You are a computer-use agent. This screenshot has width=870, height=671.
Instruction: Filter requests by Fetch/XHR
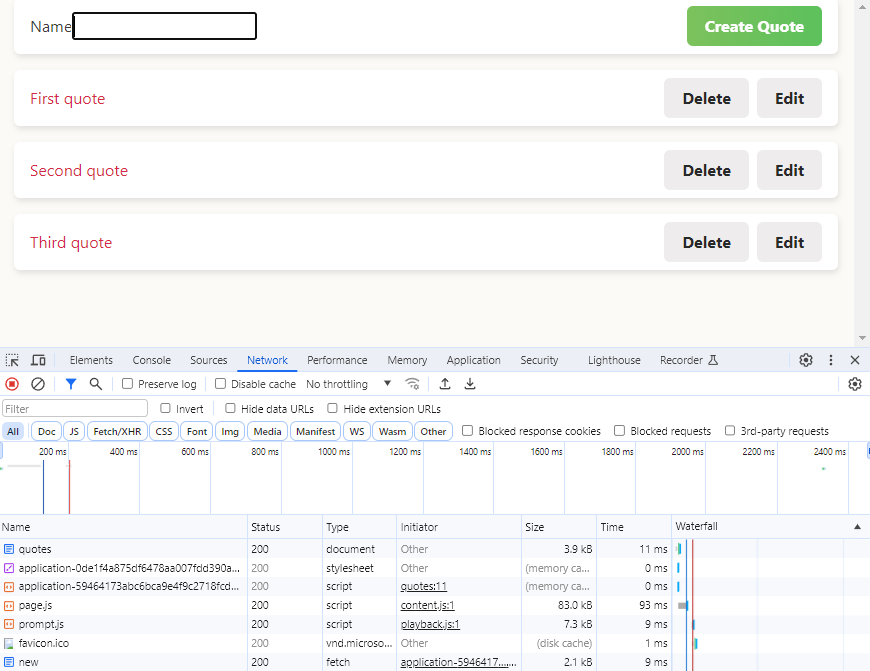pos(117,431)
